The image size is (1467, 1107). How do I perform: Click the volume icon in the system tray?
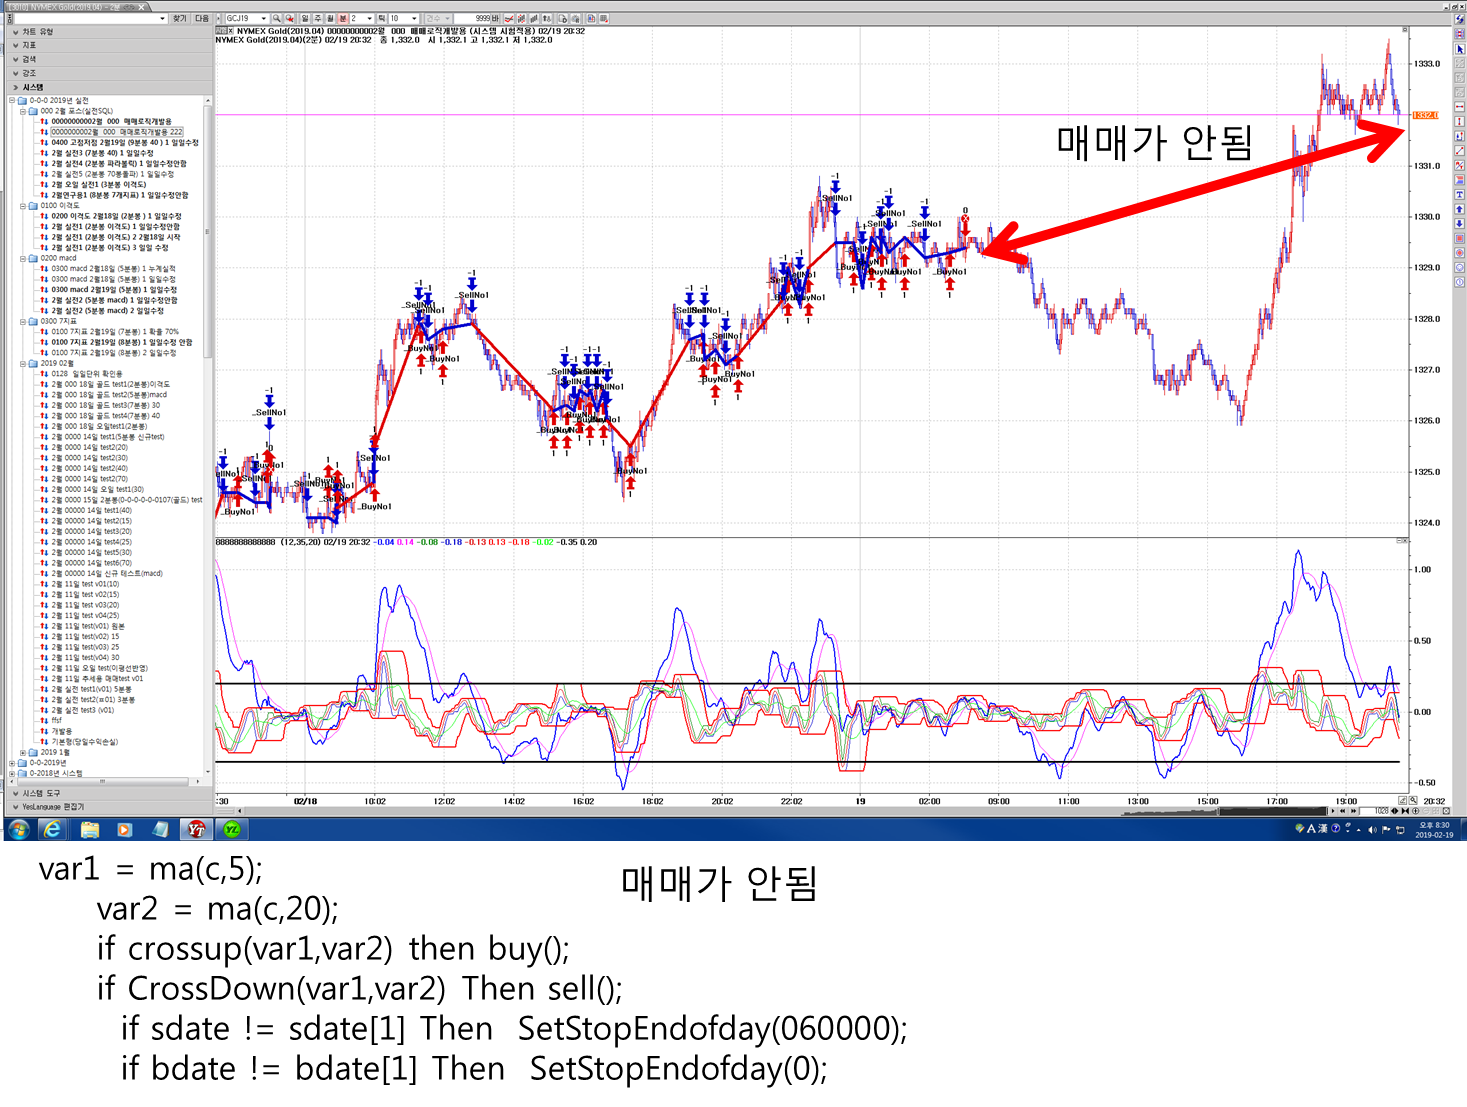pos(1372,829)
